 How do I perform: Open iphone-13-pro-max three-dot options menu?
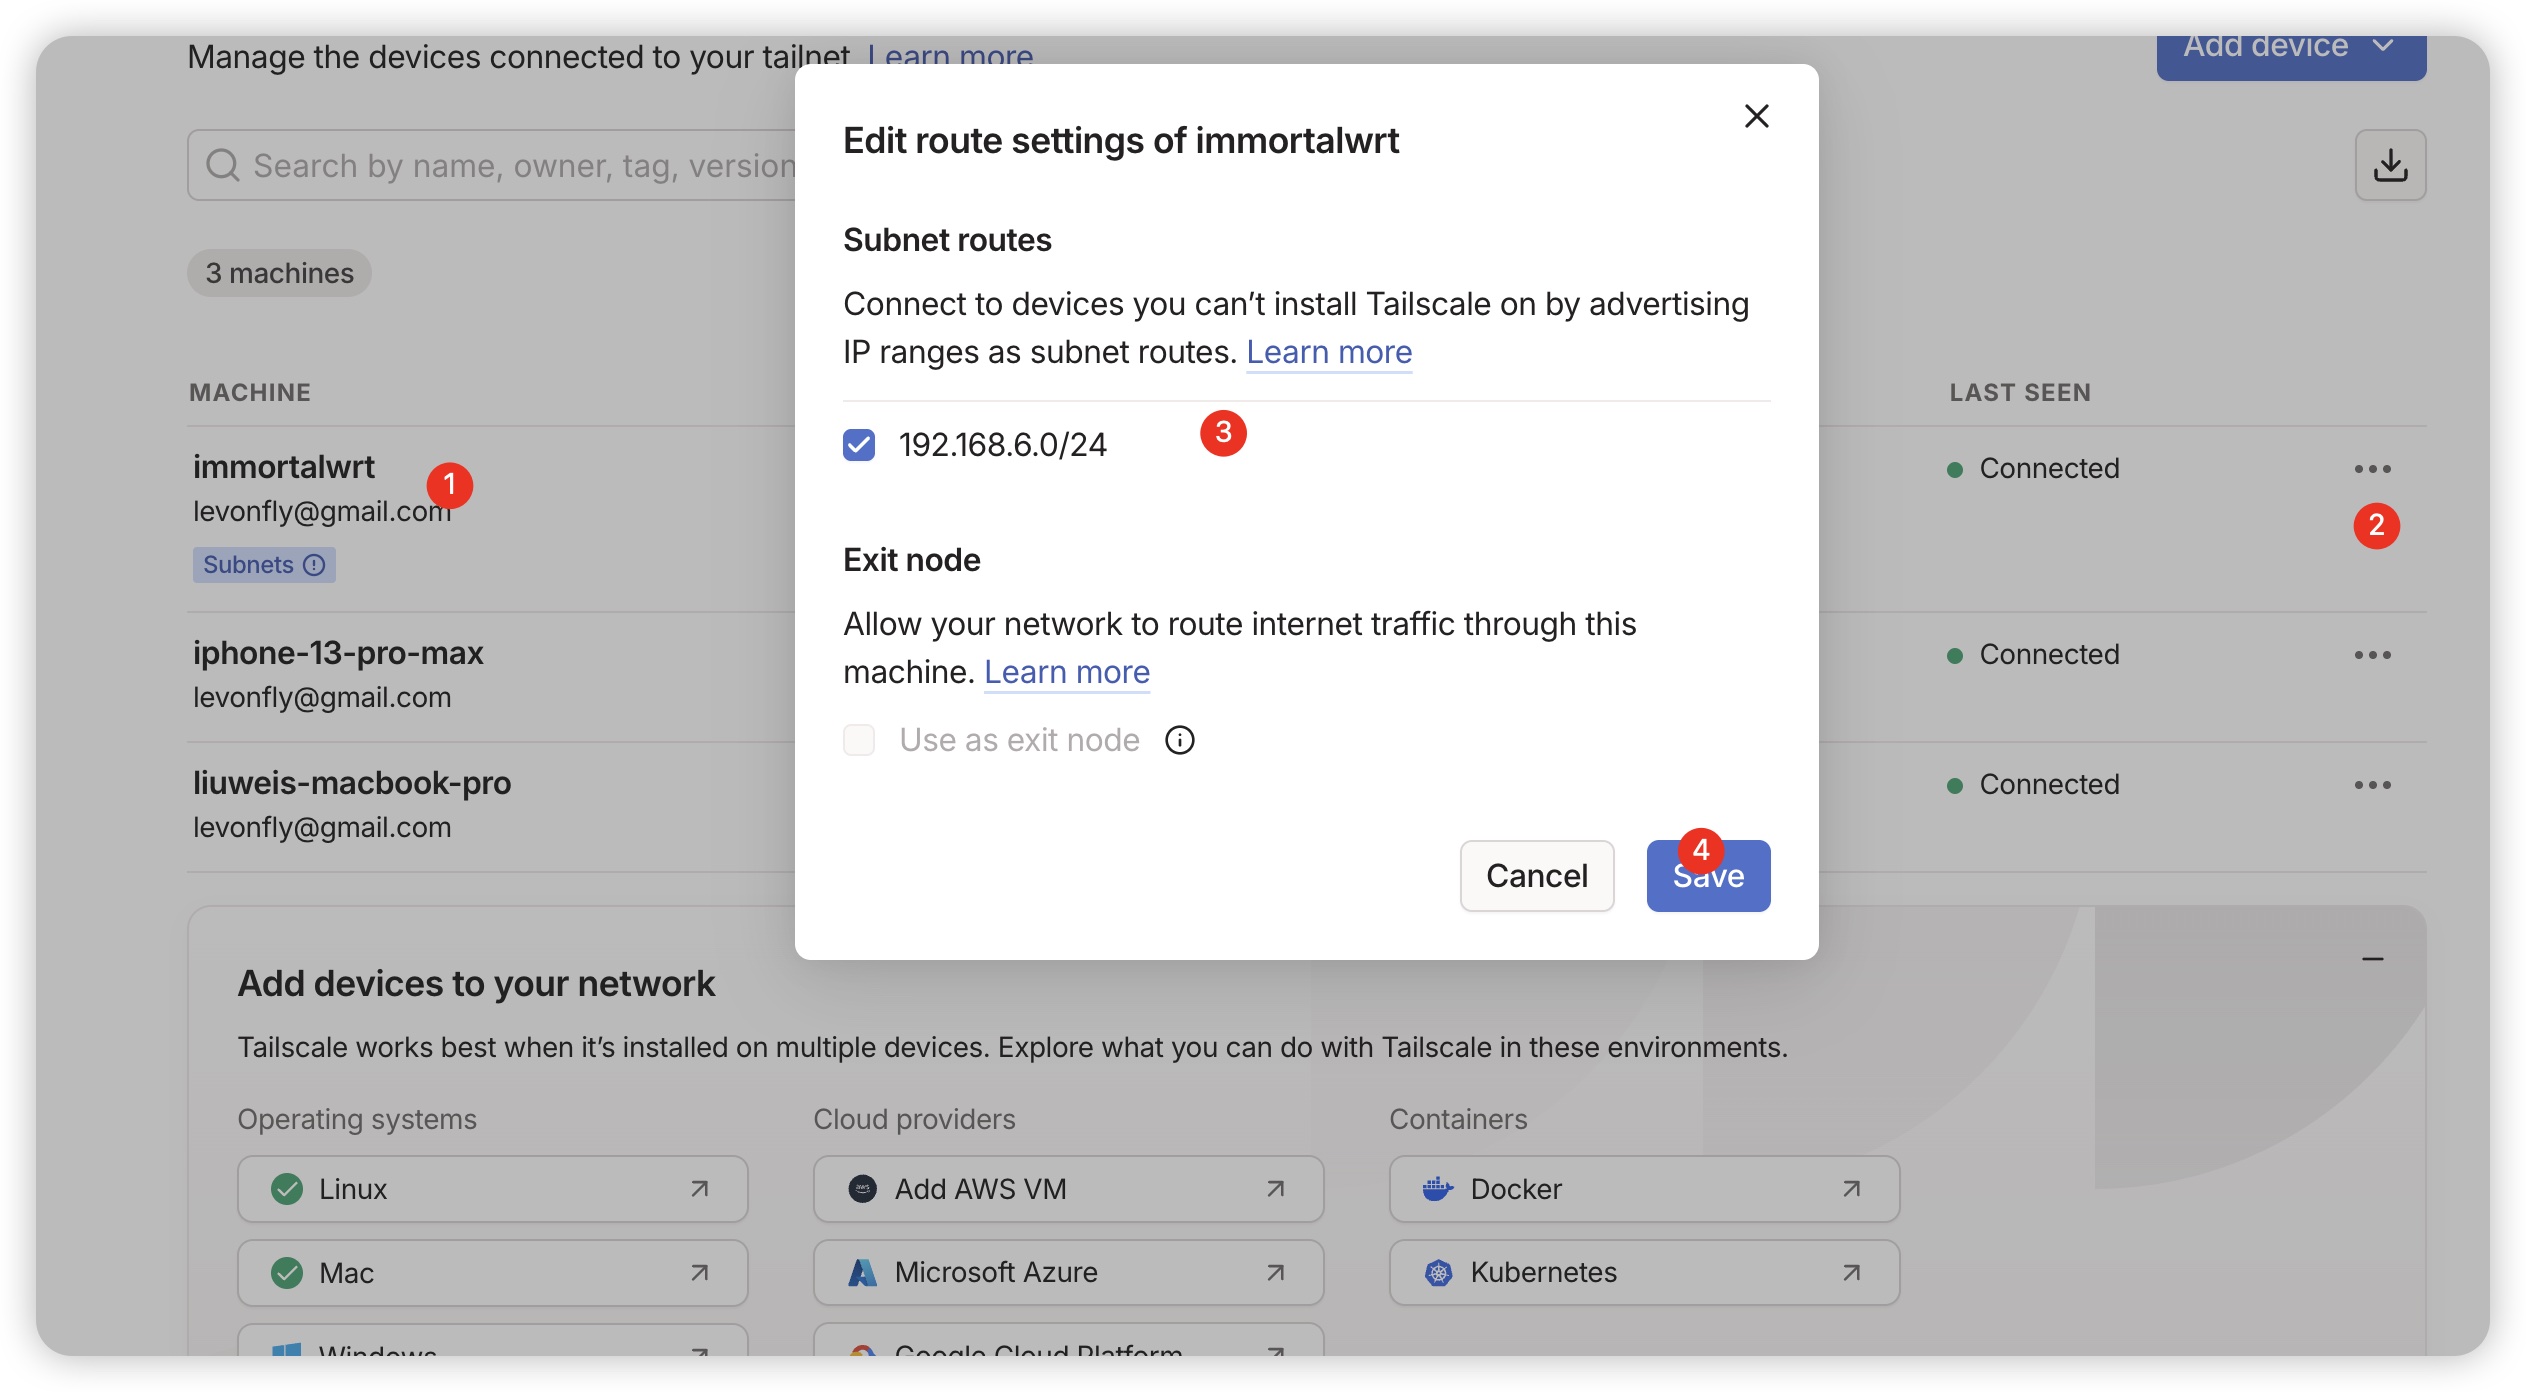tap(2371, 655)
